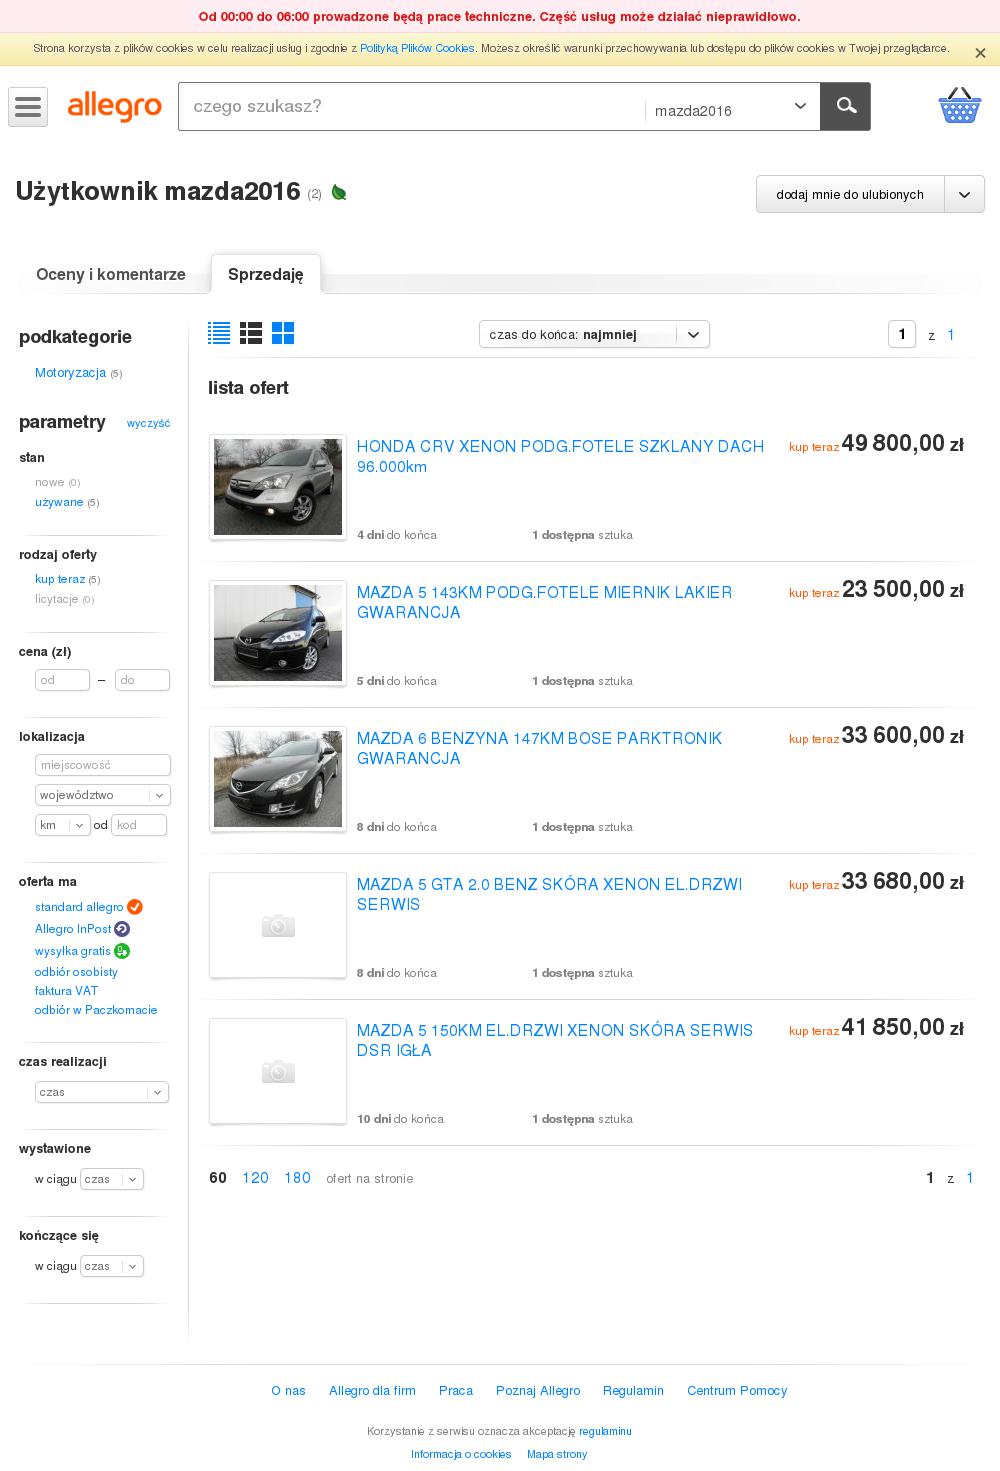Switch to gallery grid view

pyautogui.click(x=283, y=333)
